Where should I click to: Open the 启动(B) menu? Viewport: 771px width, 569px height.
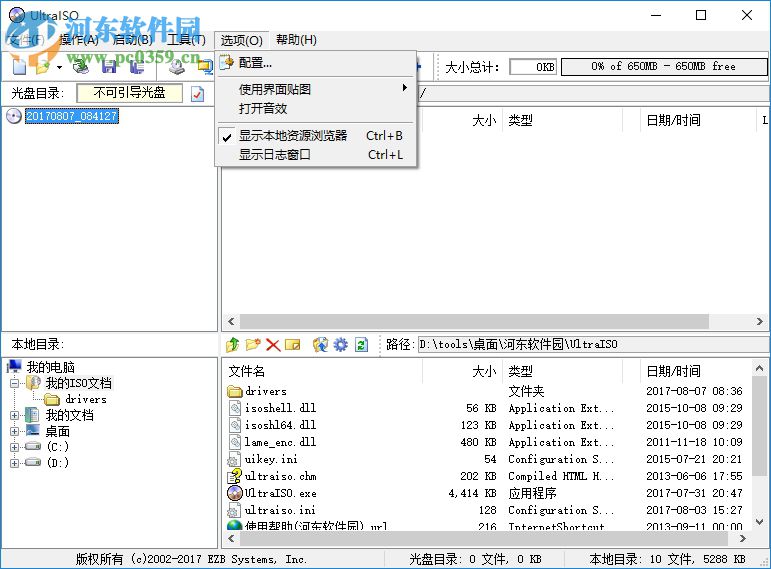pyautogui.click(x=132, y=40)
